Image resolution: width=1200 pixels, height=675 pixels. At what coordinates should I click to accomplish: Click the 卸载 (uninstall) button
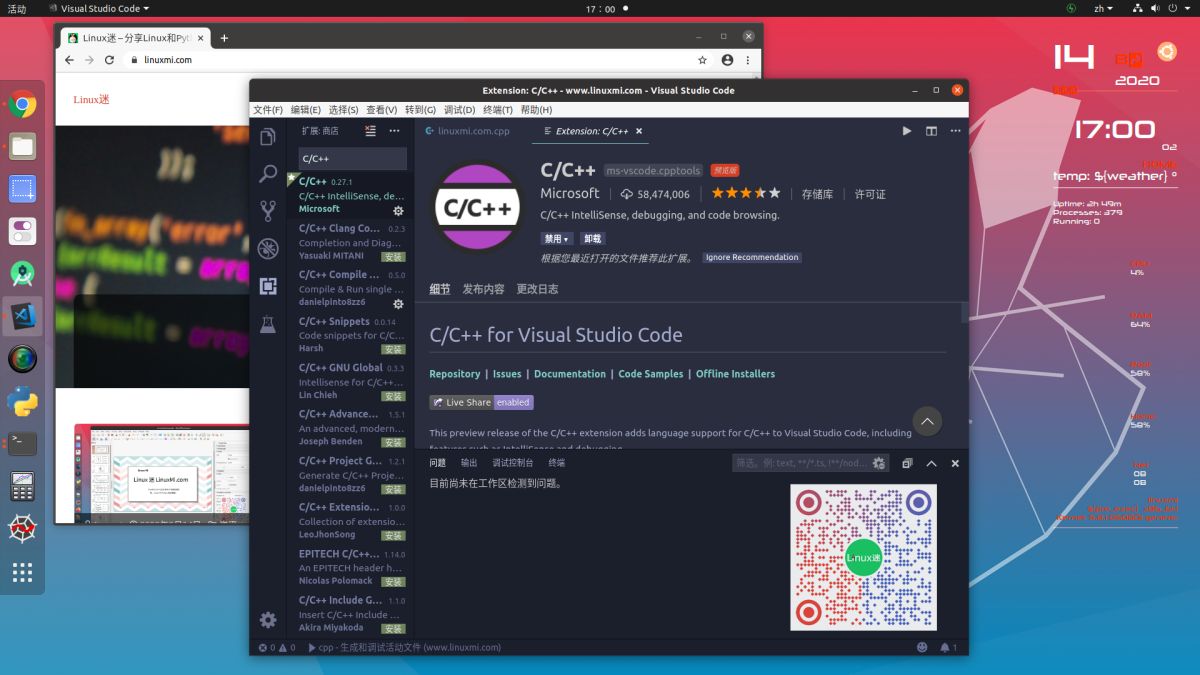click(592, 239)
